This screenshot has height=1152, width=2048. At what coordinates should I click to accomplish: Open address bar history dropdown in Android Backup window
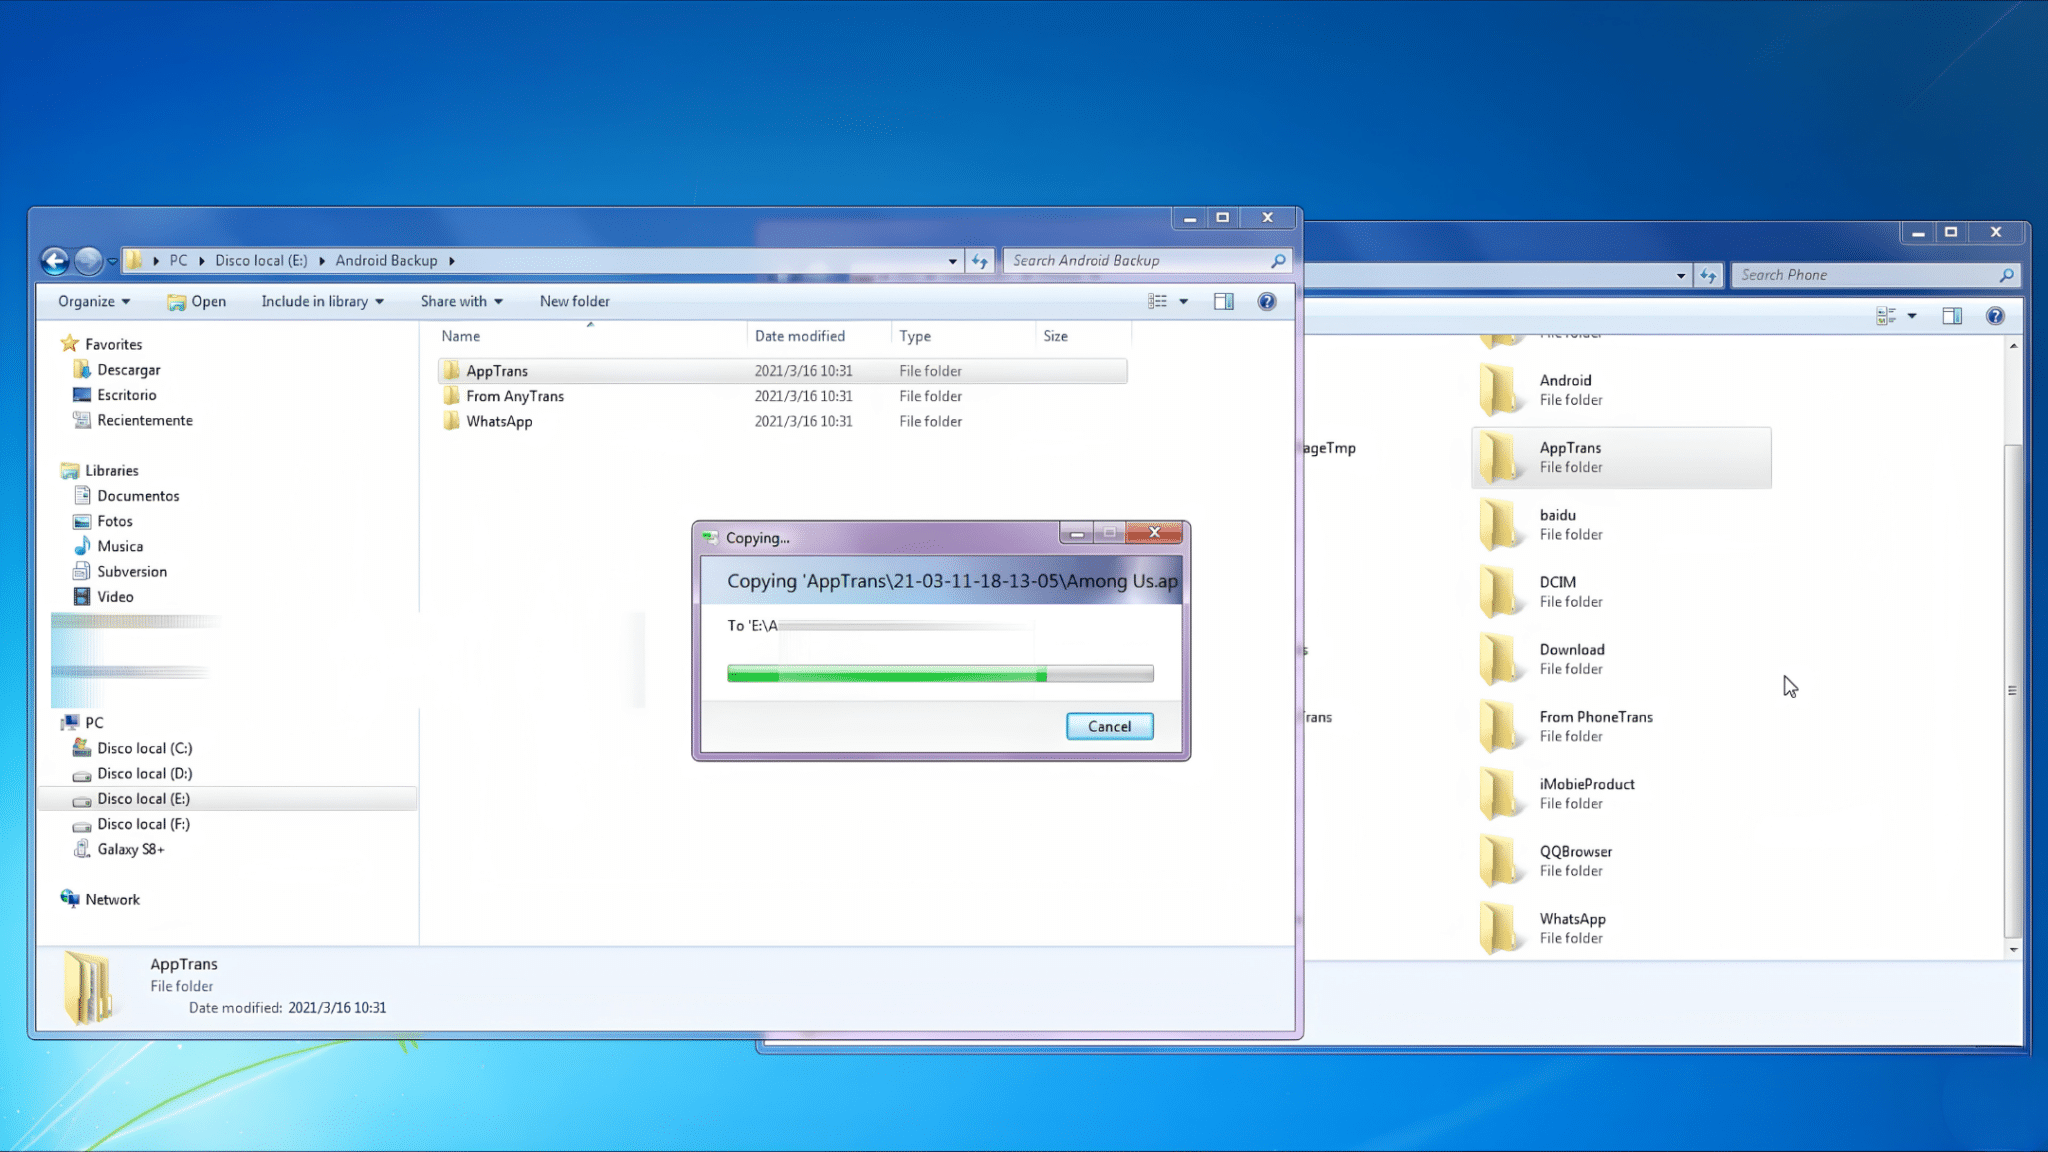(x=952, y=261)
